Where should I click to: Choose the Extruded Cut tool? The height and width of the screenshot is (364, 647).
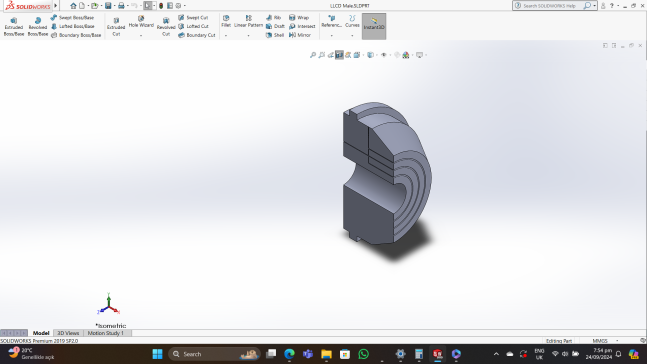(116, 27)
